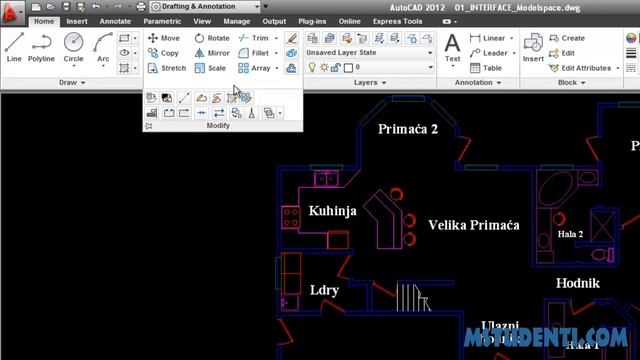Image resolution: width=640 pixels, height=360 pixels.
Task: Switch to the Express Tools tab
Action: (x=397, y=21)
